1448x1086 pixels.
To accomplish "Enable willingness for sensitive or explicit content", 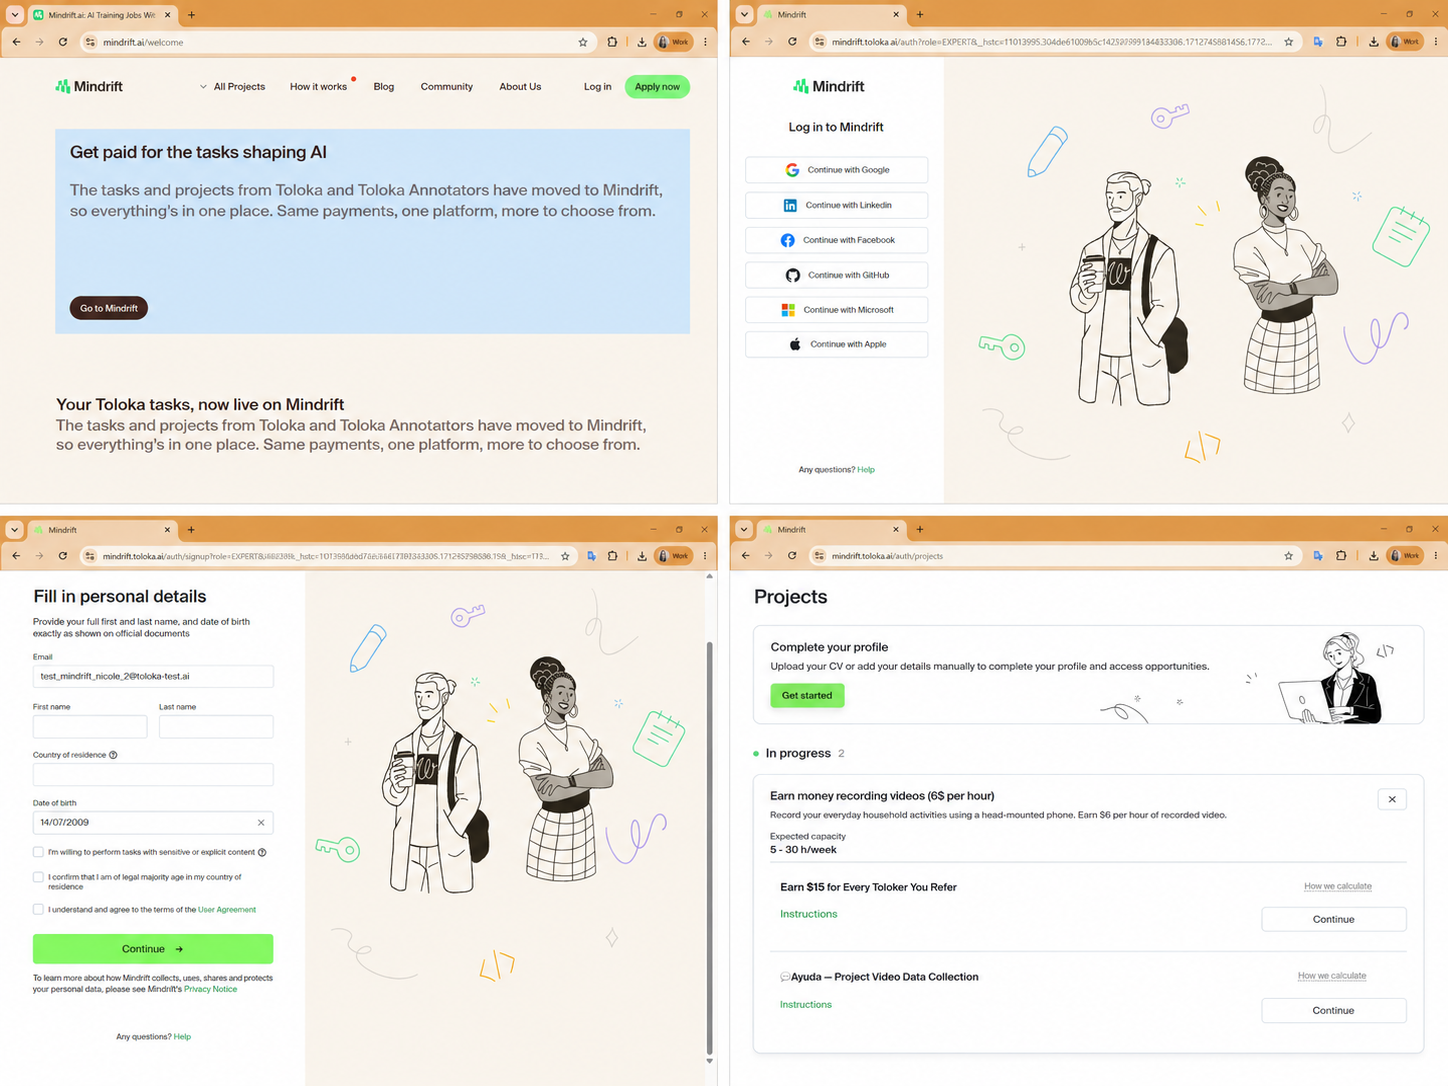I will [38, 852].
